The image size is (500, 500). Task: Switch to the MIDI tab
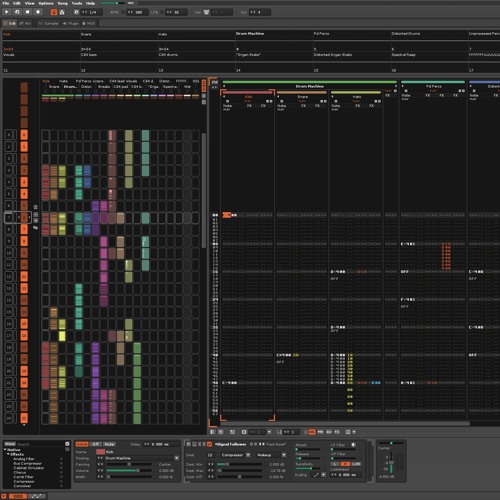coord(89,23)
